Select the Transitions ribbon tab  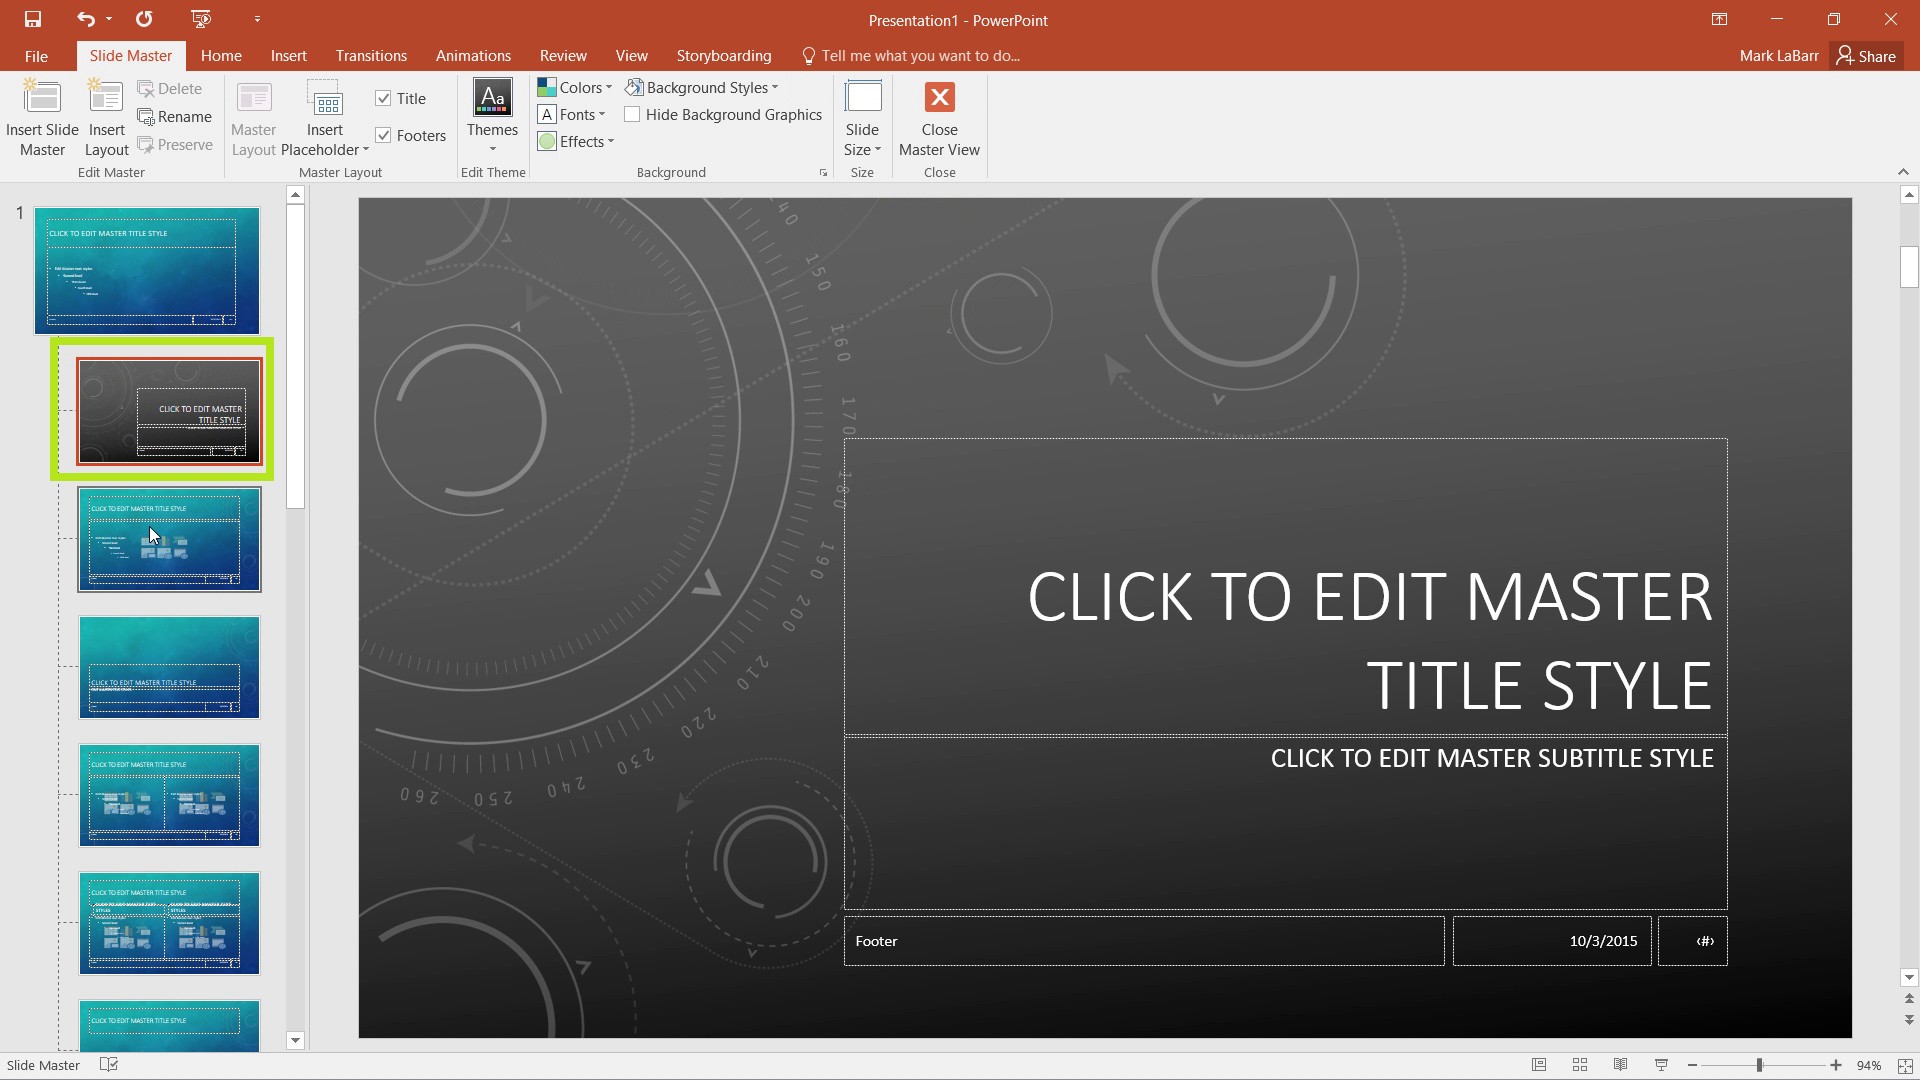coord(371,55)
